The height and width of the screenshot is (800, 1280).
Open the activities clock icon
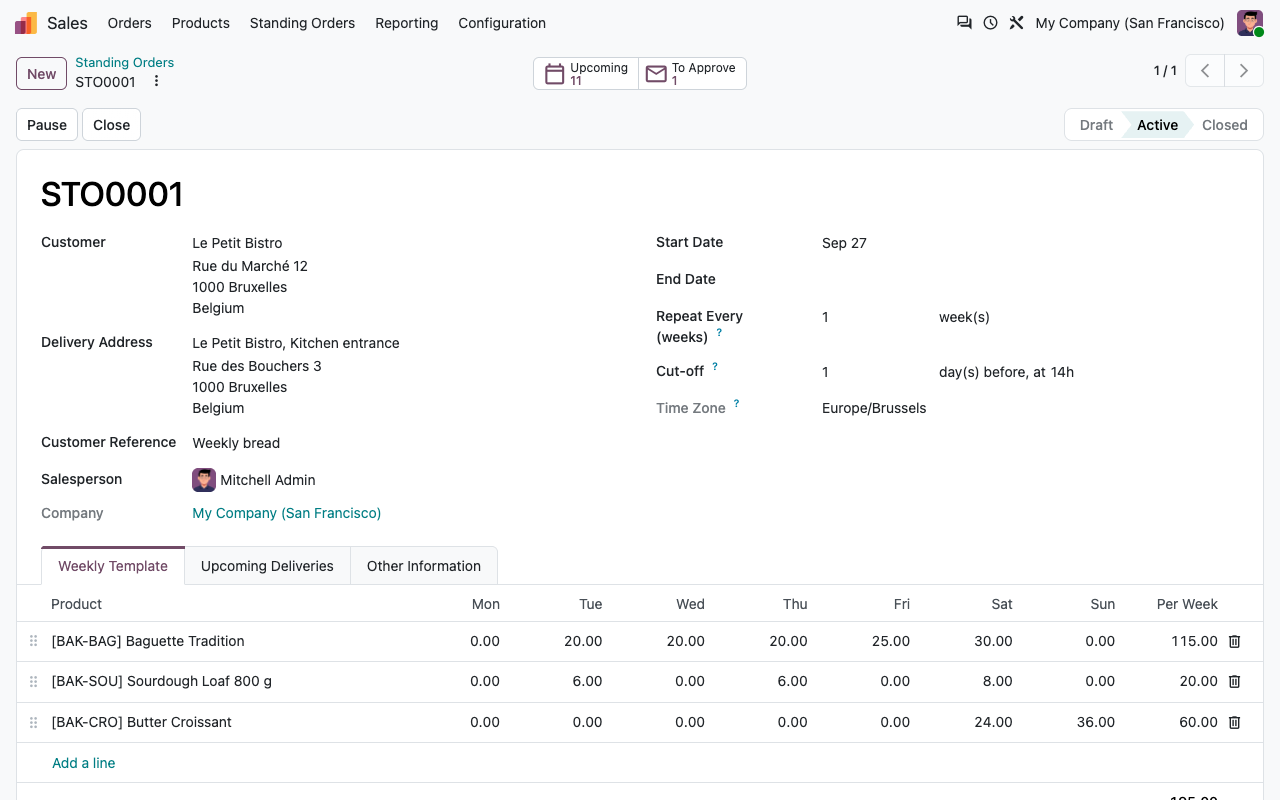point(990,23)
